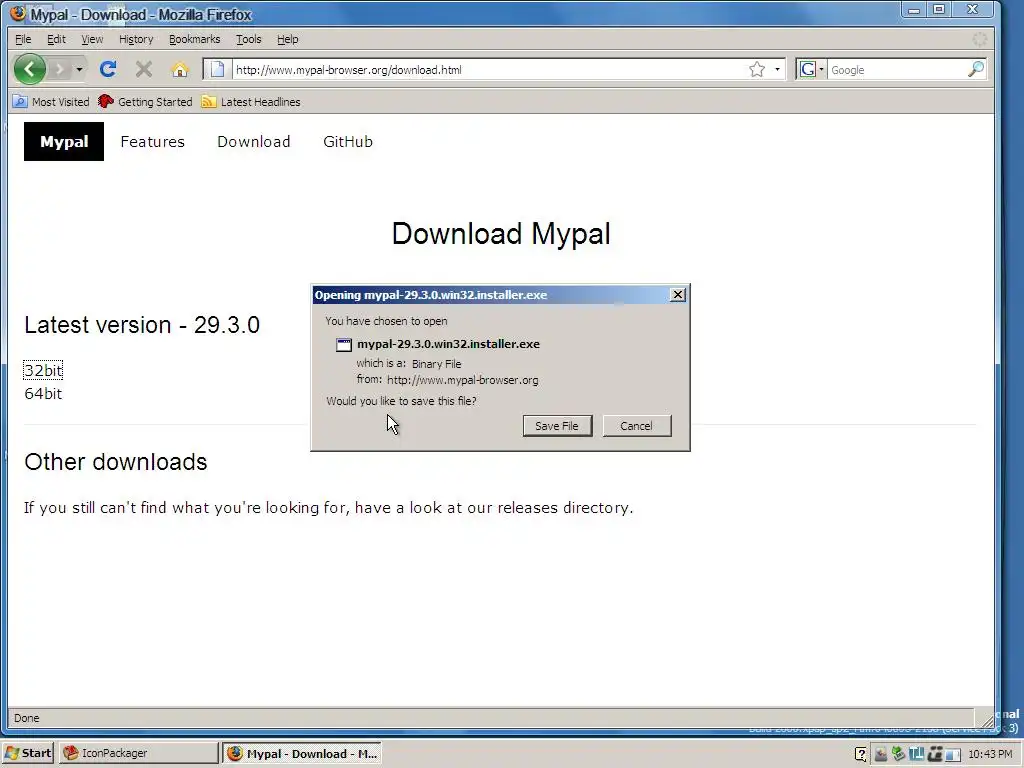Open the Bookmarks menu
Image resolution: width=1024 pixels, height=768 pixels.
click(x=195, y=39)
